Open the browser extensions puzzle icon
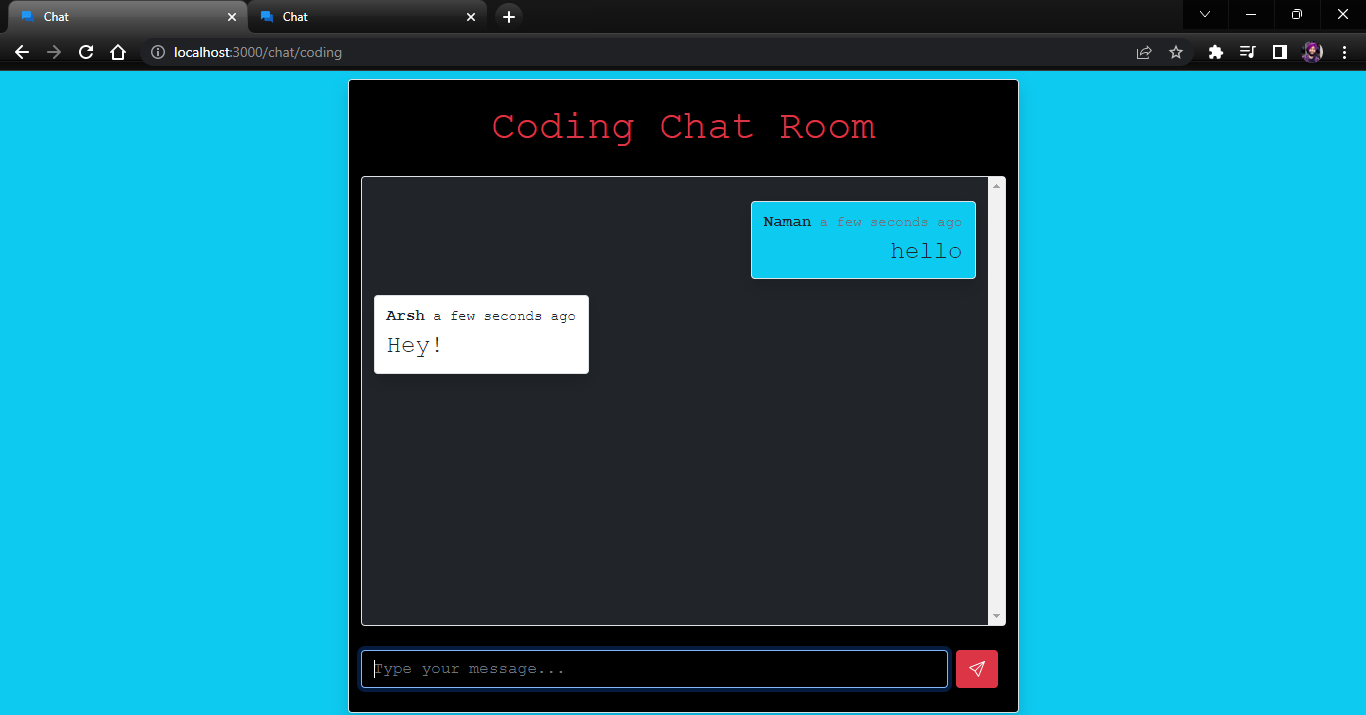The image size is (1366, 715). (1215, 52)
